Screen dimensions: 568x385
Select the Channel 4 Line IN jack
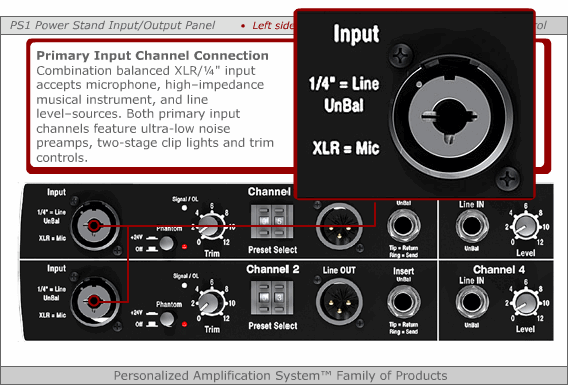click(472, 302)
